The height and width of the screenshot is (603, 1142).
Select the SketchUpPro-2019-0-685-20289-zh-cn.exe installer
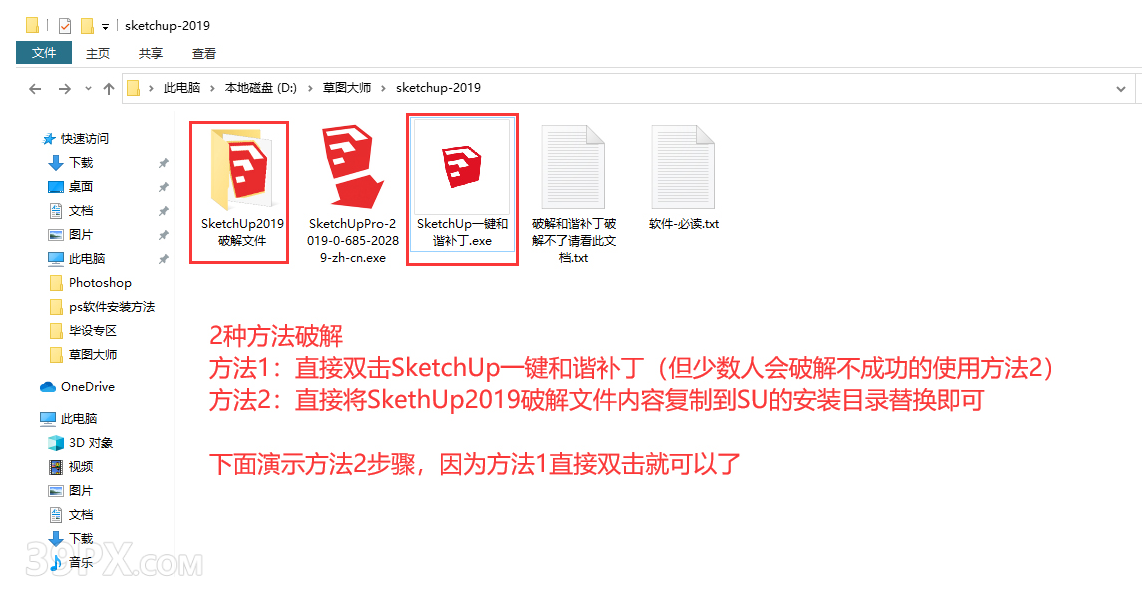[x=353, y=194]
